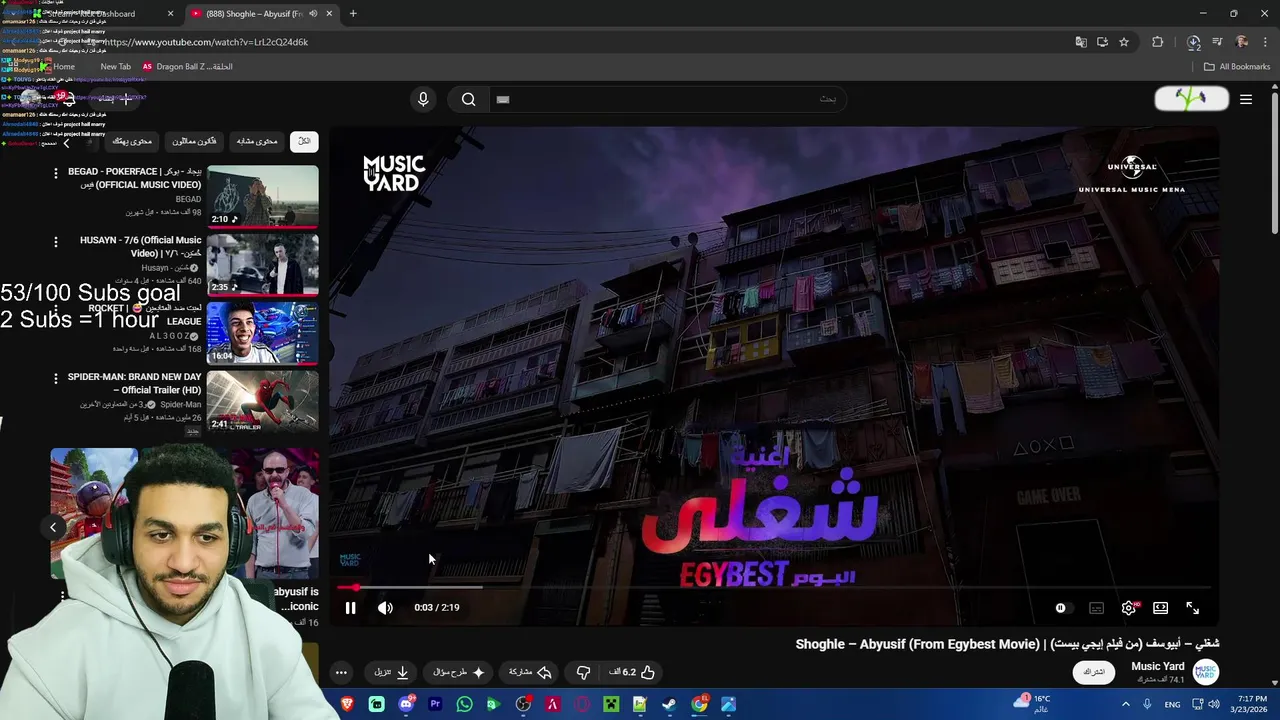
Task: Open options menu for BEGAD - POKERFACE video
Action: 56,173
